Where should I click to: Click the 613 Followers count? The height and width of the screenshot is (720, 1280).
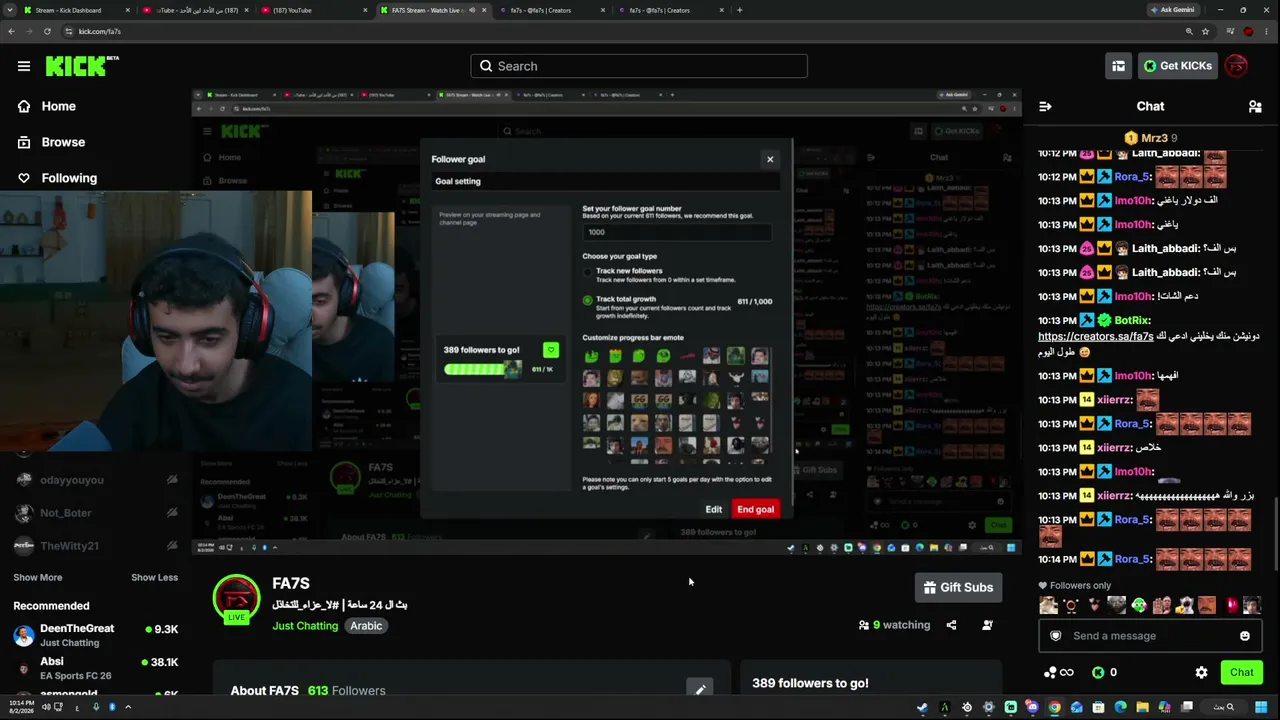coord(346,691)
